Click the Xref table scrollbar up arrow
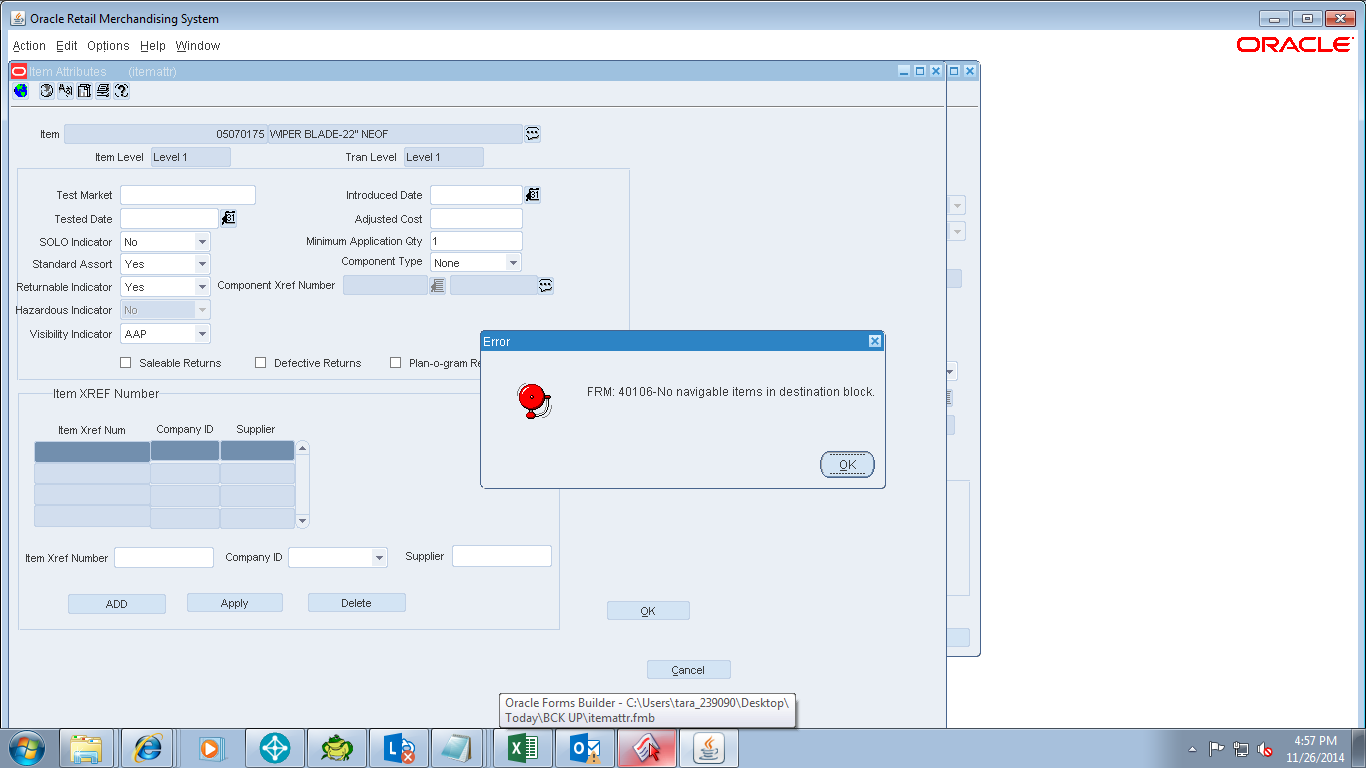1366x768 pixels. click(x=303, y=448)
